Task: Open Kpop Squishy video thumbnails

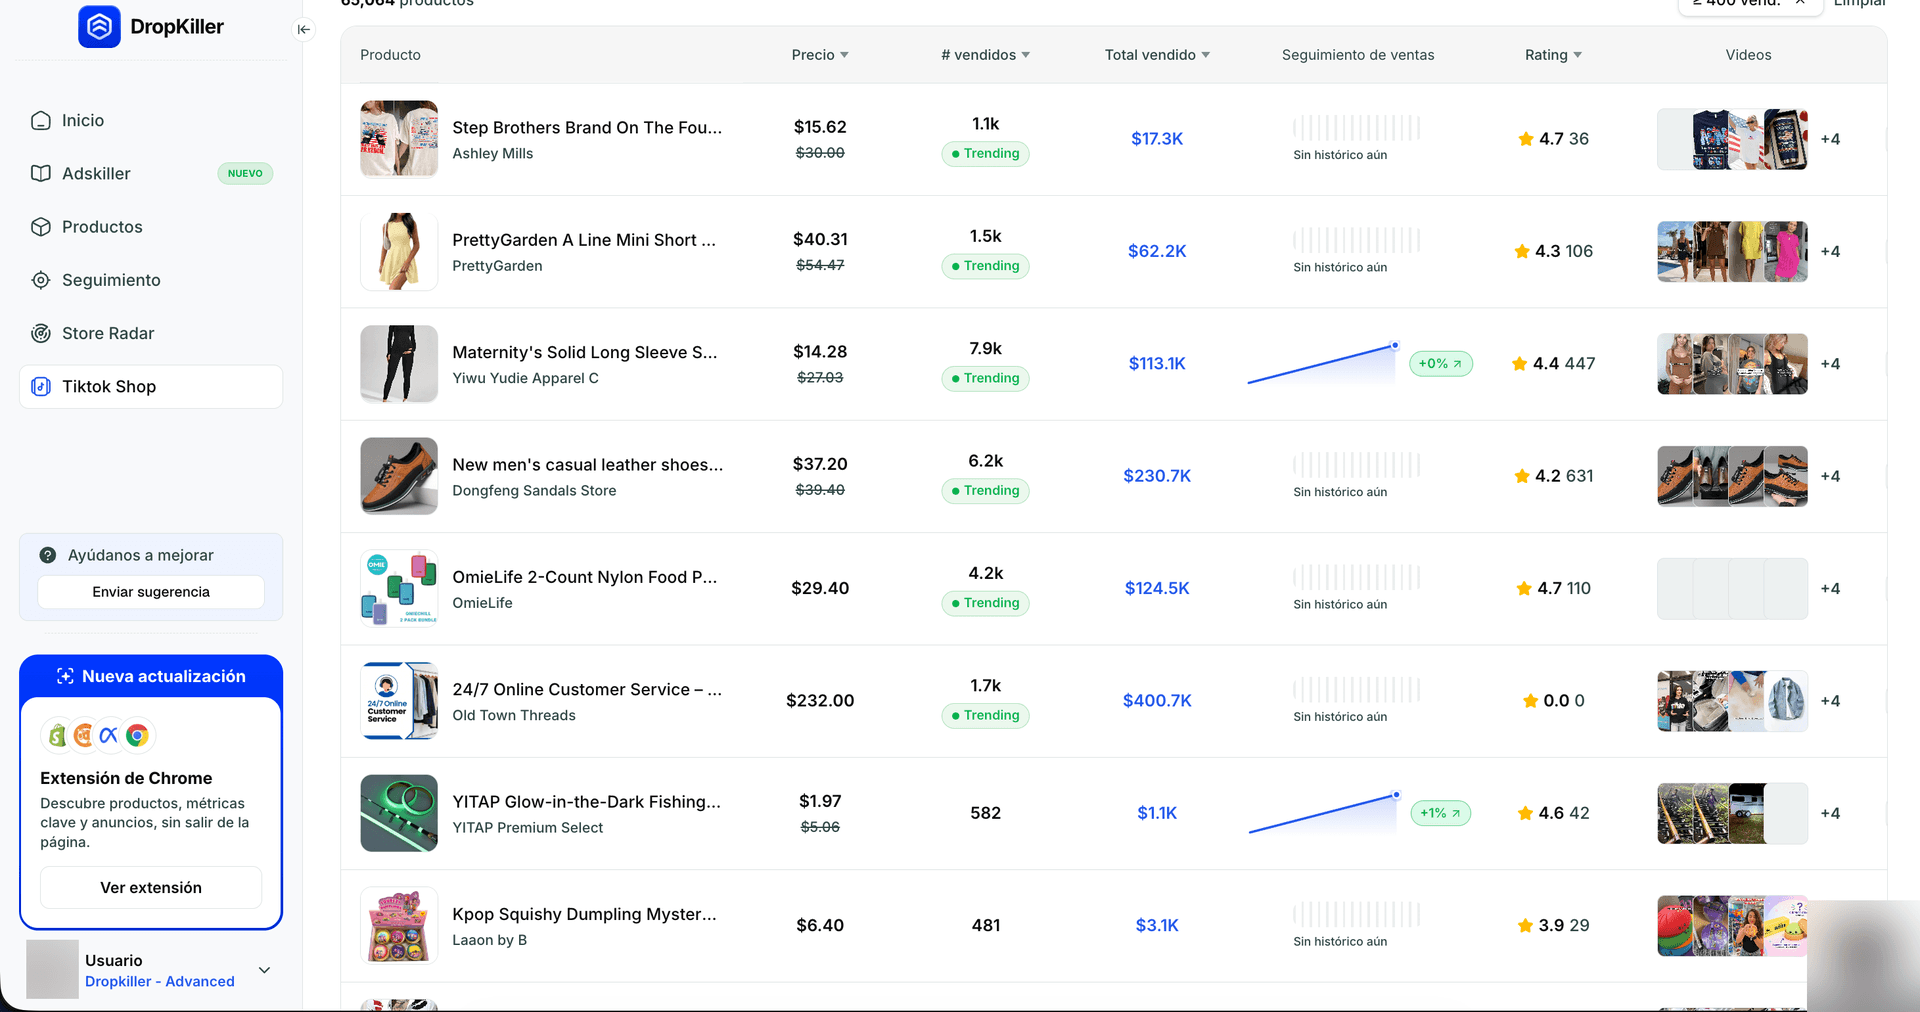Action: 1732,926
